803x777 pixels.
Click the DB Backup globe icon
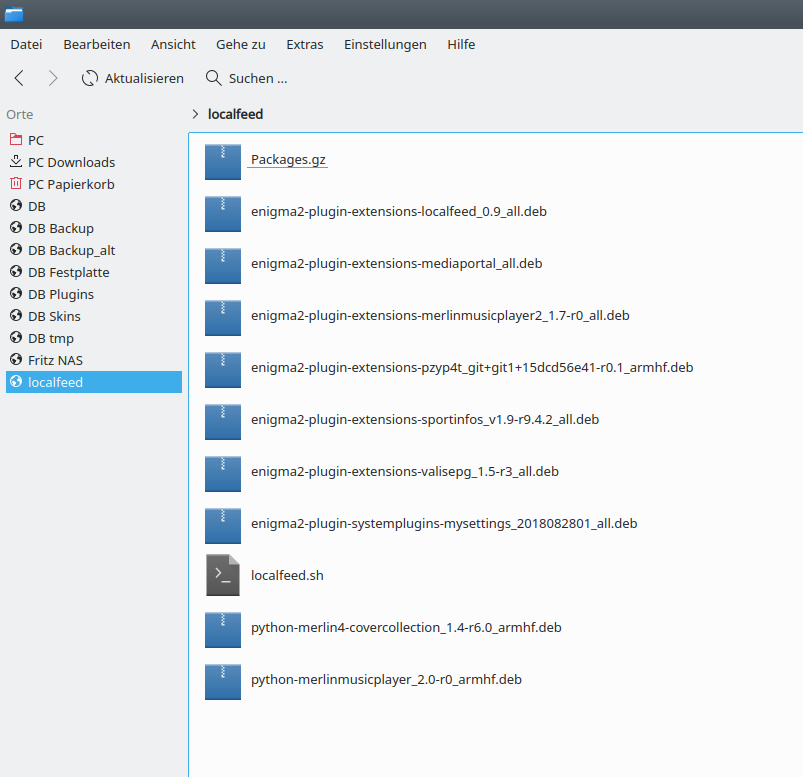coord(16,227)
